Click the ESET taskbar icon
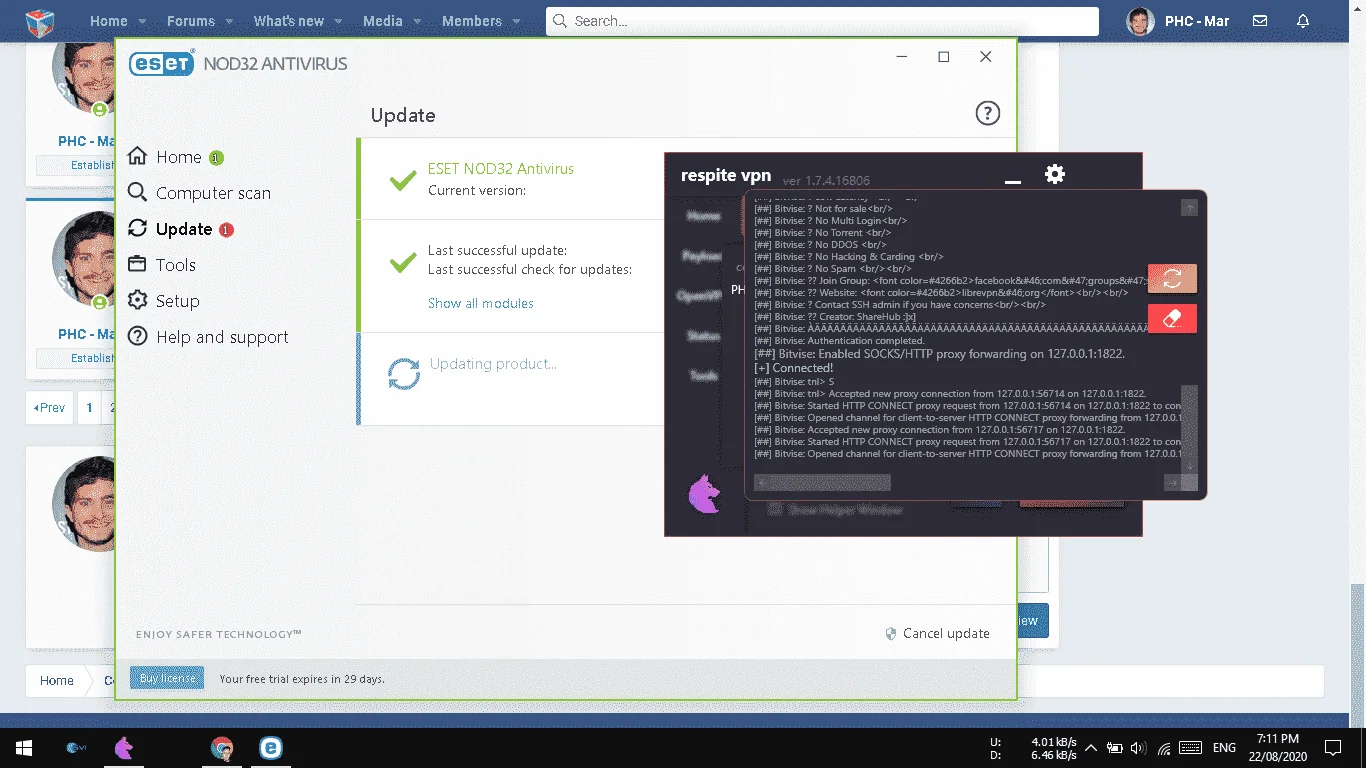 click(x=270, y=748)
